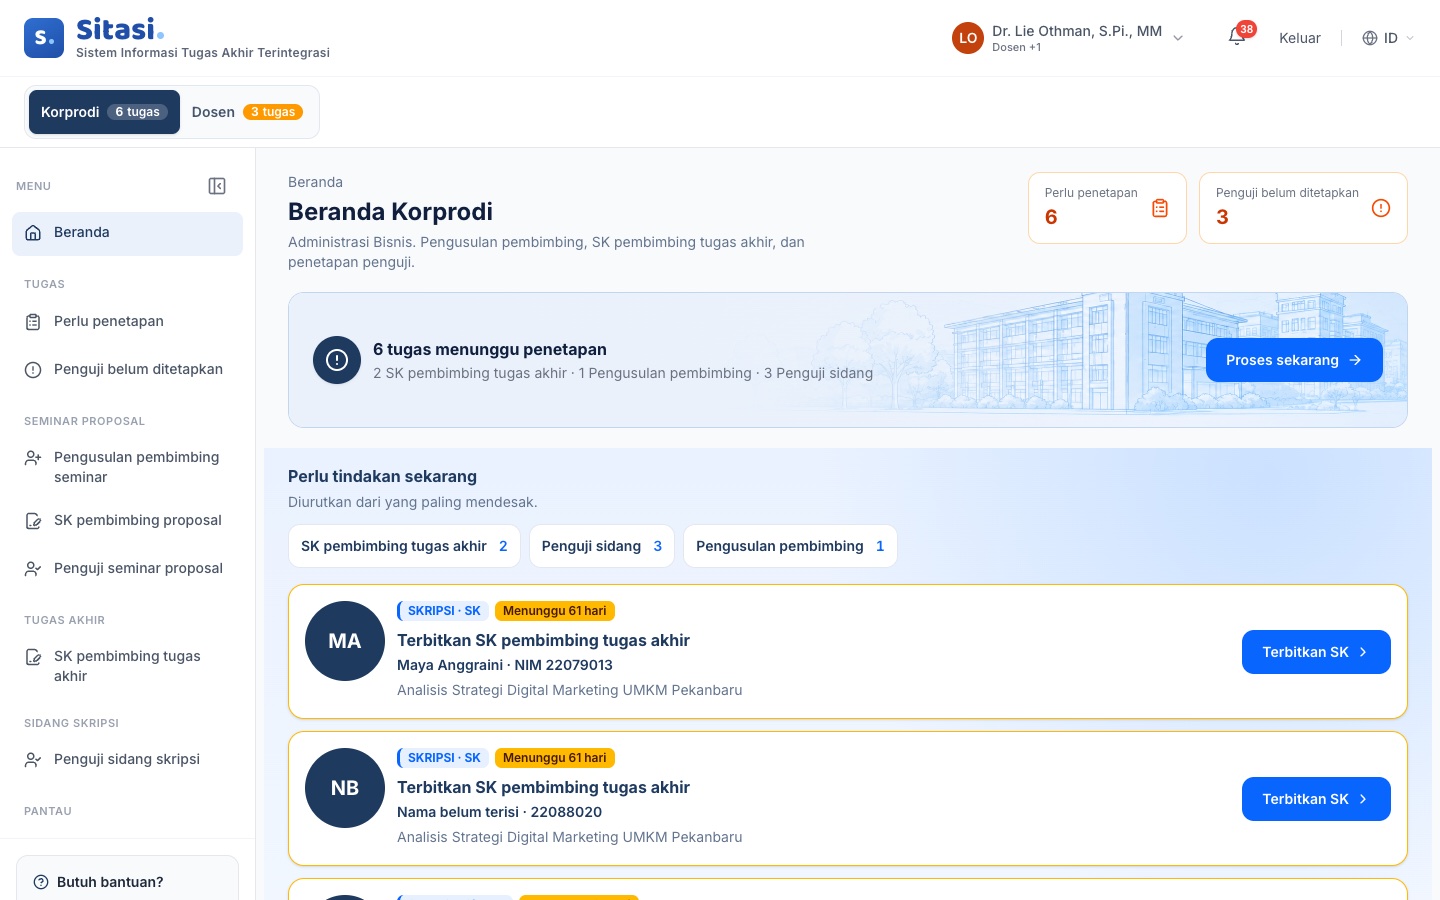Click the user-check icon for Penguji seminar proposal
The width and height of the screenshot is (1440, 900).
[x=33, y=569]
